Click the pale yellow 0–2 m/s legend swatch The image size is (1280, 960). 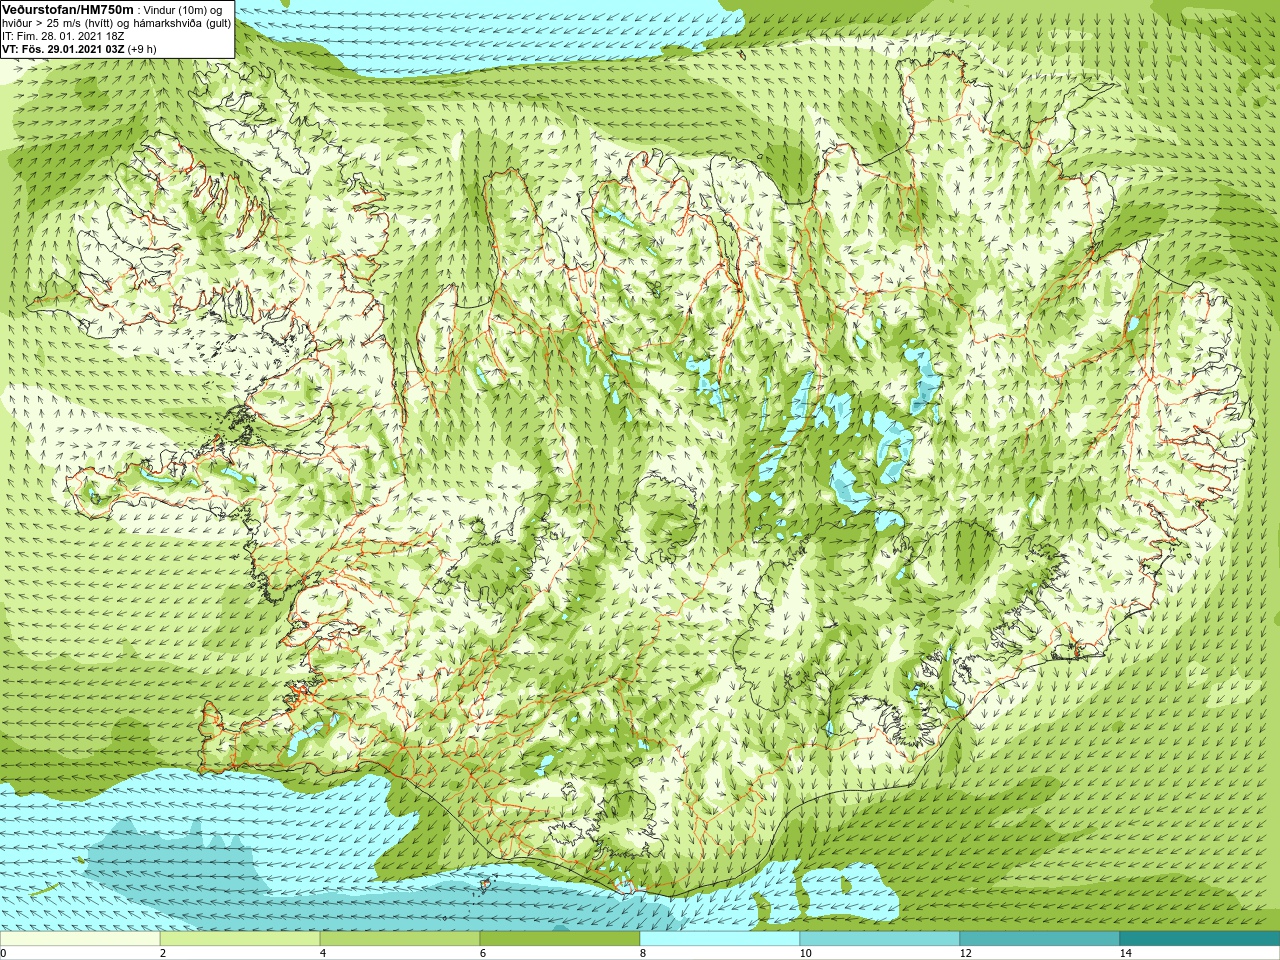80,939
